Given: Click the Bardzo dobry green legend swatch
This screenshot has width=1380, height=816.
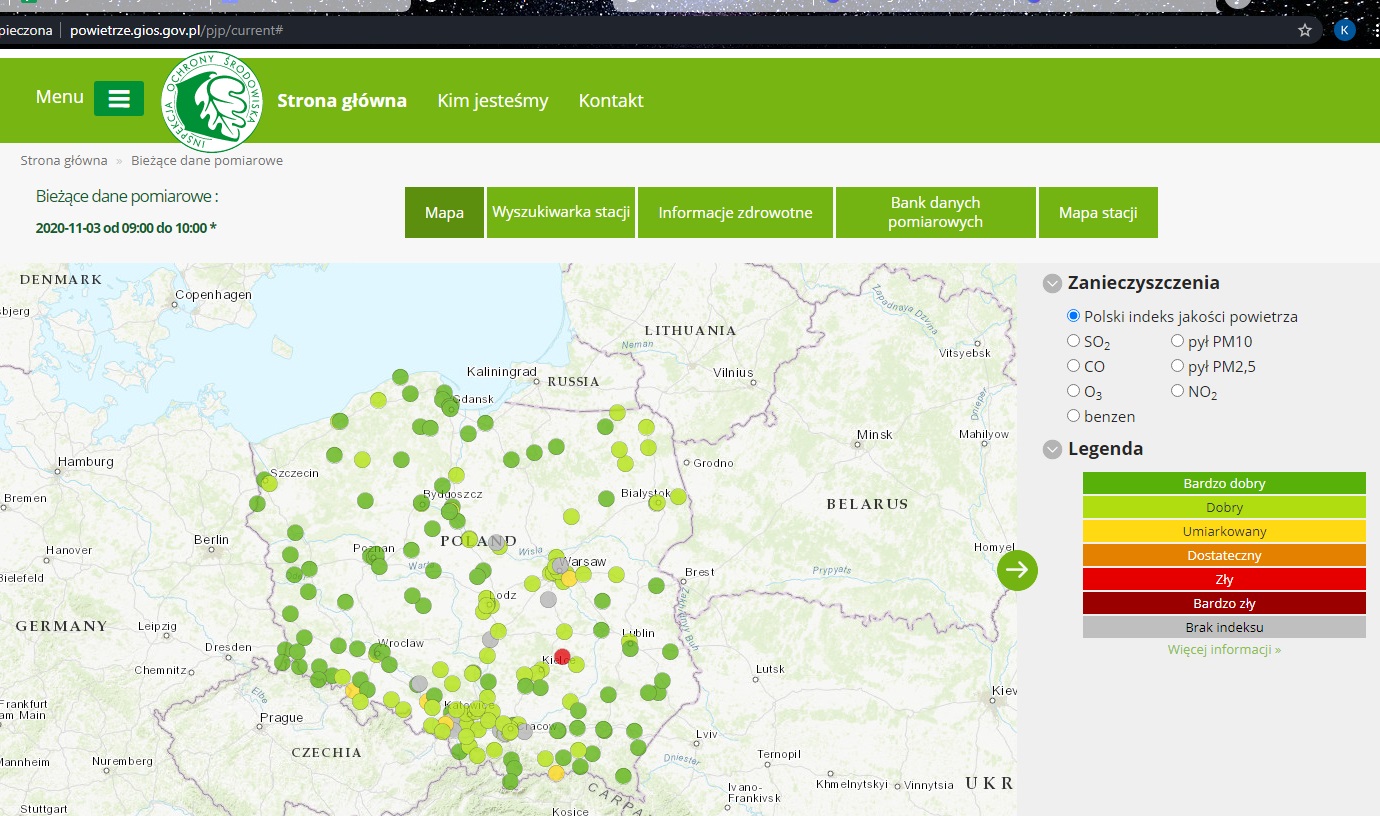Looking at the screenshot, I should click(x=1224, y=483).
